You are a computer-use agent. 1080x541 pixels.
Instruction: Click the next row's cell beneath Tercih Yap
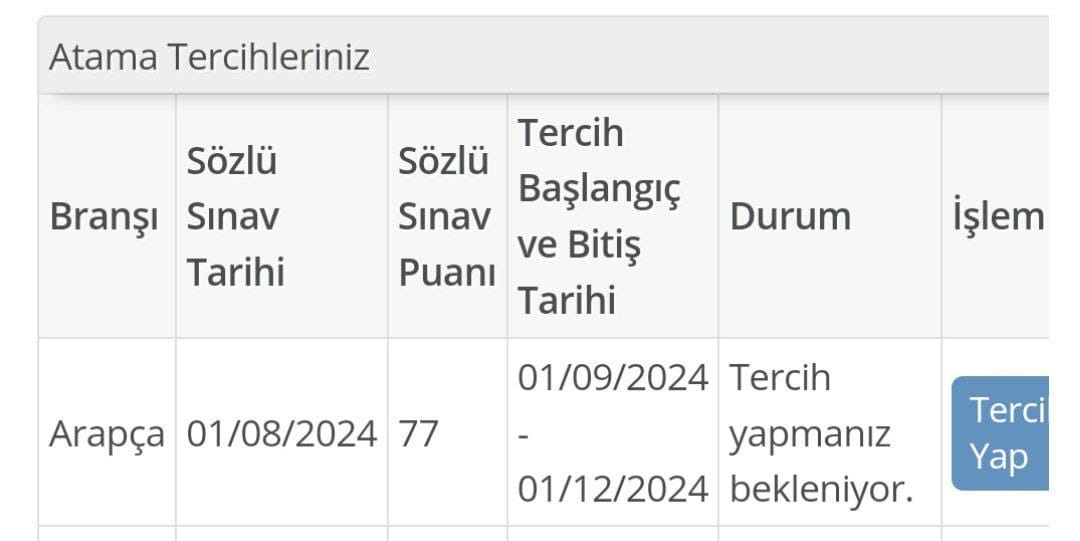(995, 534)
